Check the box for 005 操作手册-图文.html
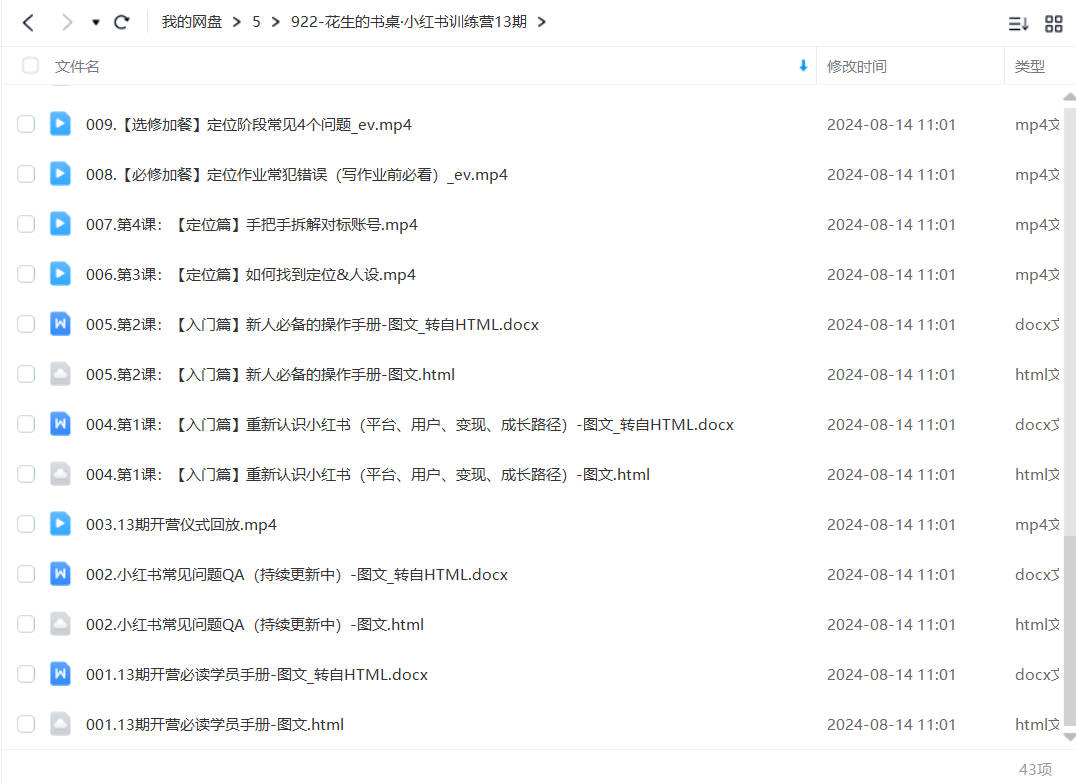The image size is (1076, 784). point(26,374)
